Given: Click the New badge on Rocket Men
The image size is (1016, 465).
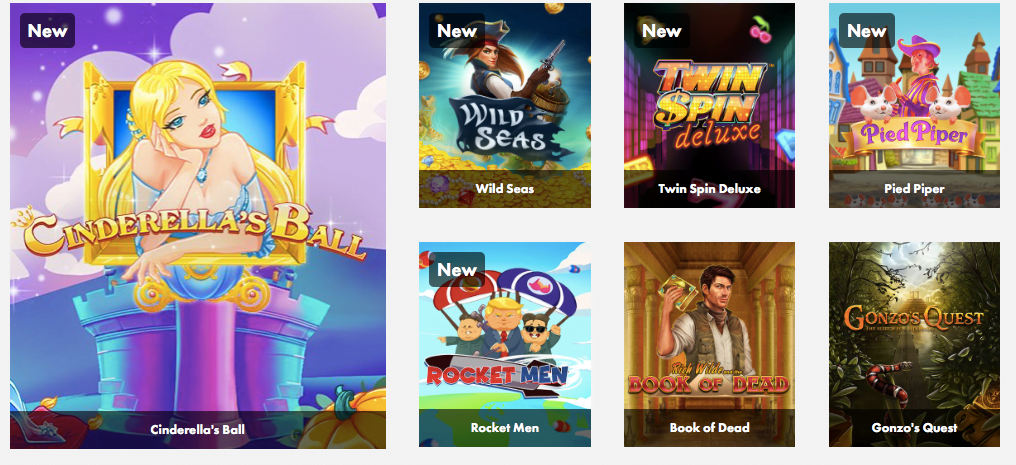Looking at the screenshot, I should click(457, 269).
